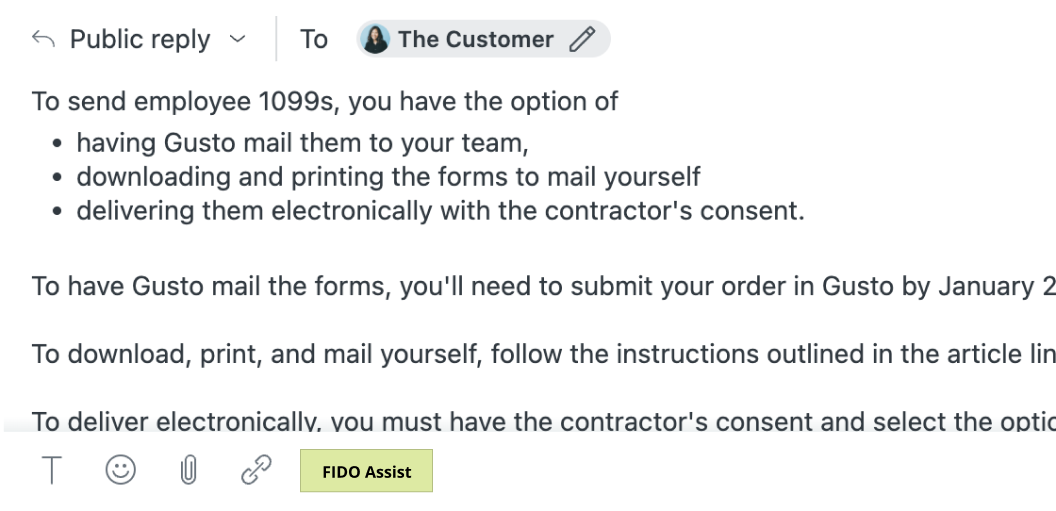This screenshot has width=1056, height=511.
Task: Click the 'downloading and printing the forms' bullet
Action: click(x=389, y=177)
